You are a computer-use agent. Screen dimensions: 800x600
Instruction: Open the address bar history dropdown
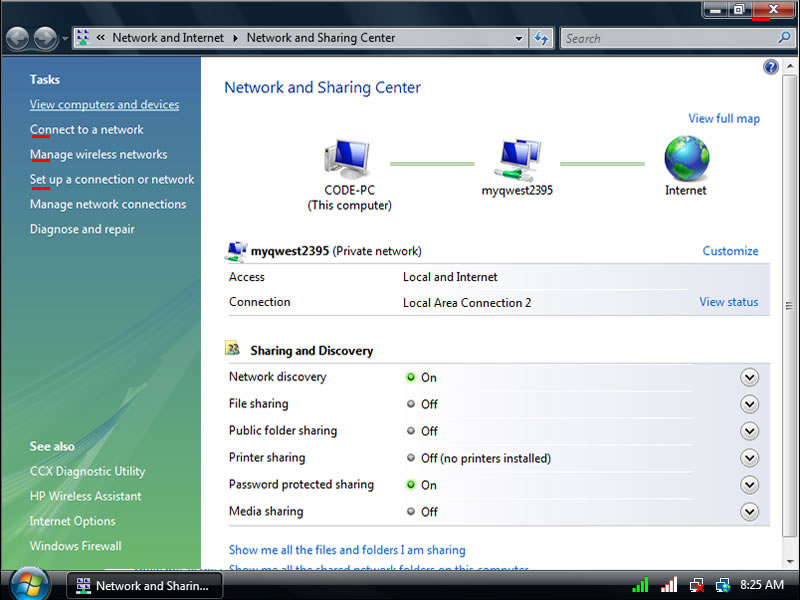518,38
